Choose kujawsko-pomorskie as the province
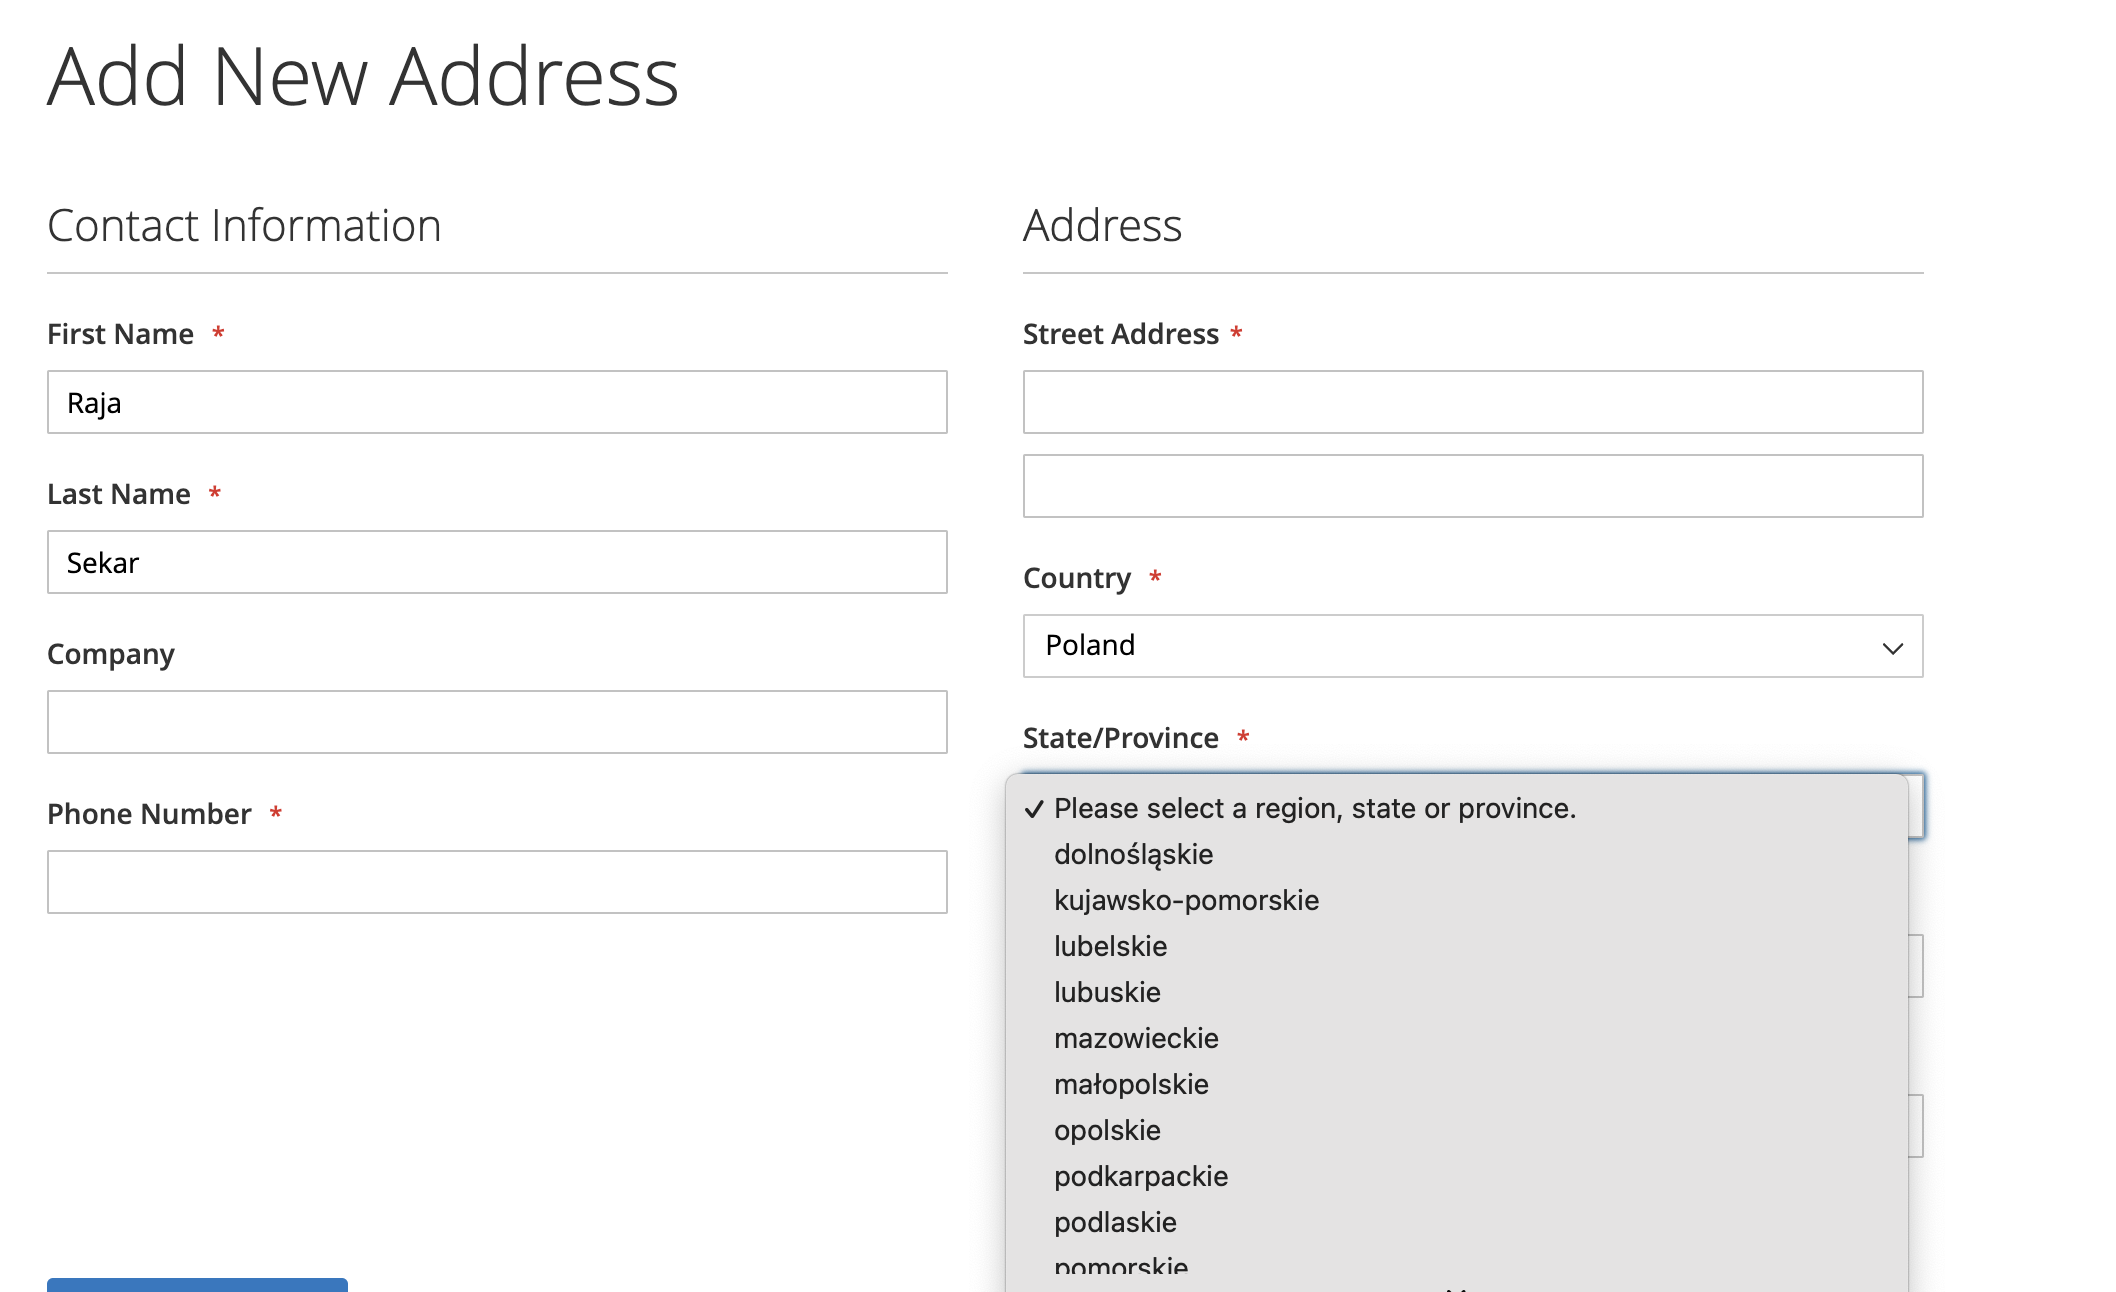Image resolution: width=2116 pixels, height=1292 pixels. click(x=1186, y=900)
